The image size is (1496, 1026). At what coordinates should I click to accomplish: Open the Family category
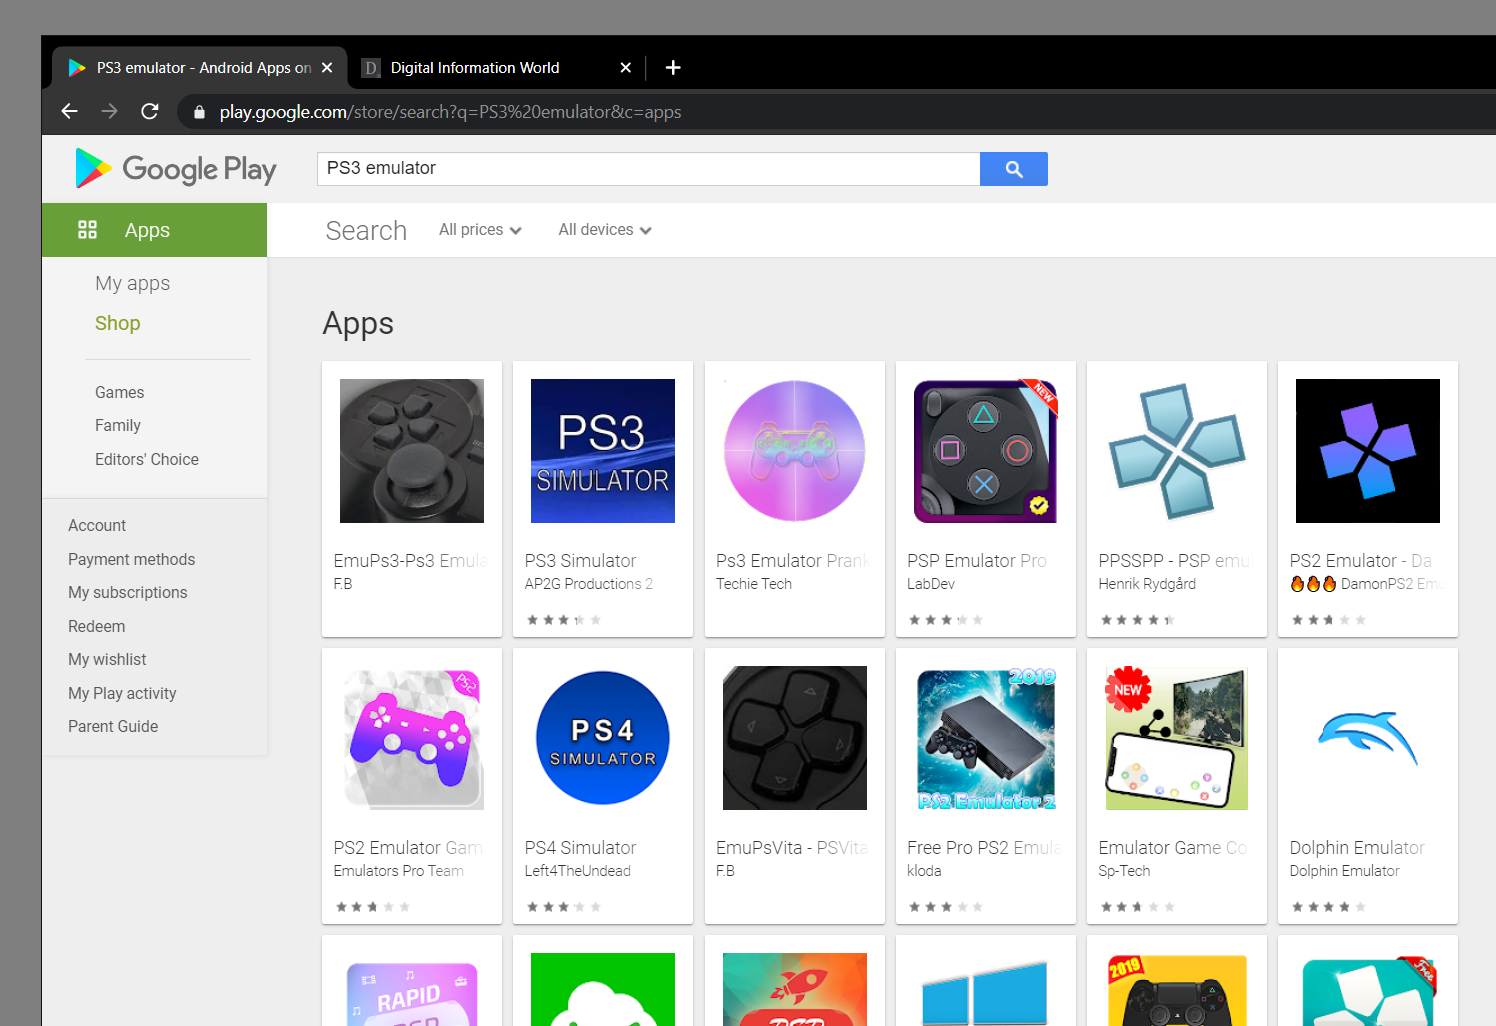click(118, 425)
